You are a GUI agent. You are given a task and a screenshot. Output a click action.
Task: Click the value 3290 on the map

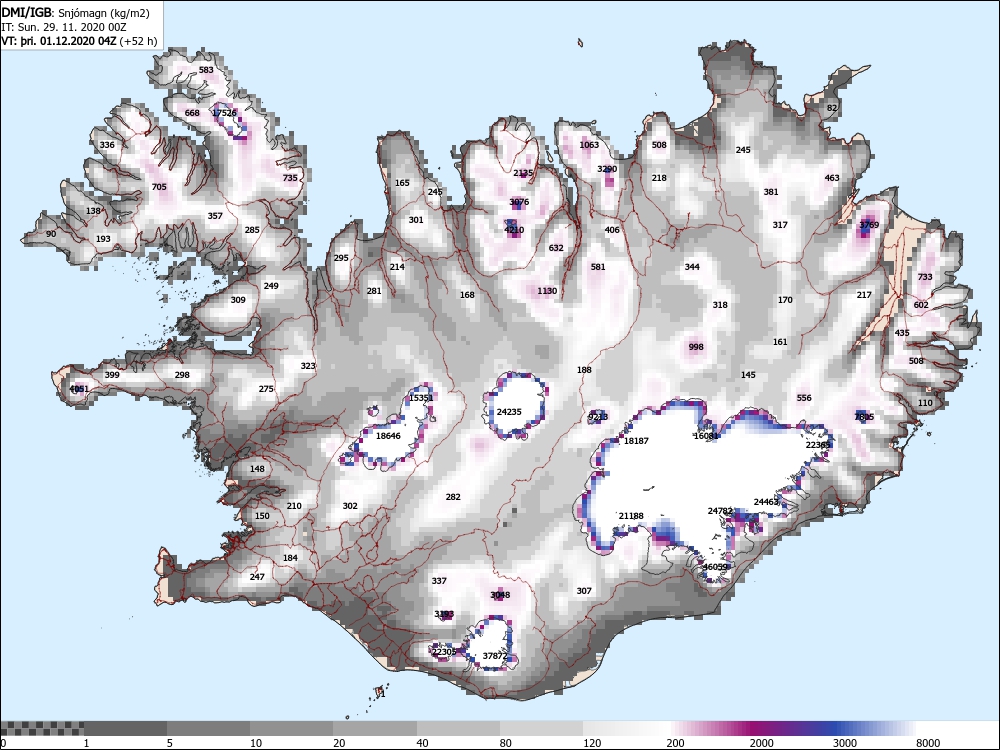tap(607, 169)
